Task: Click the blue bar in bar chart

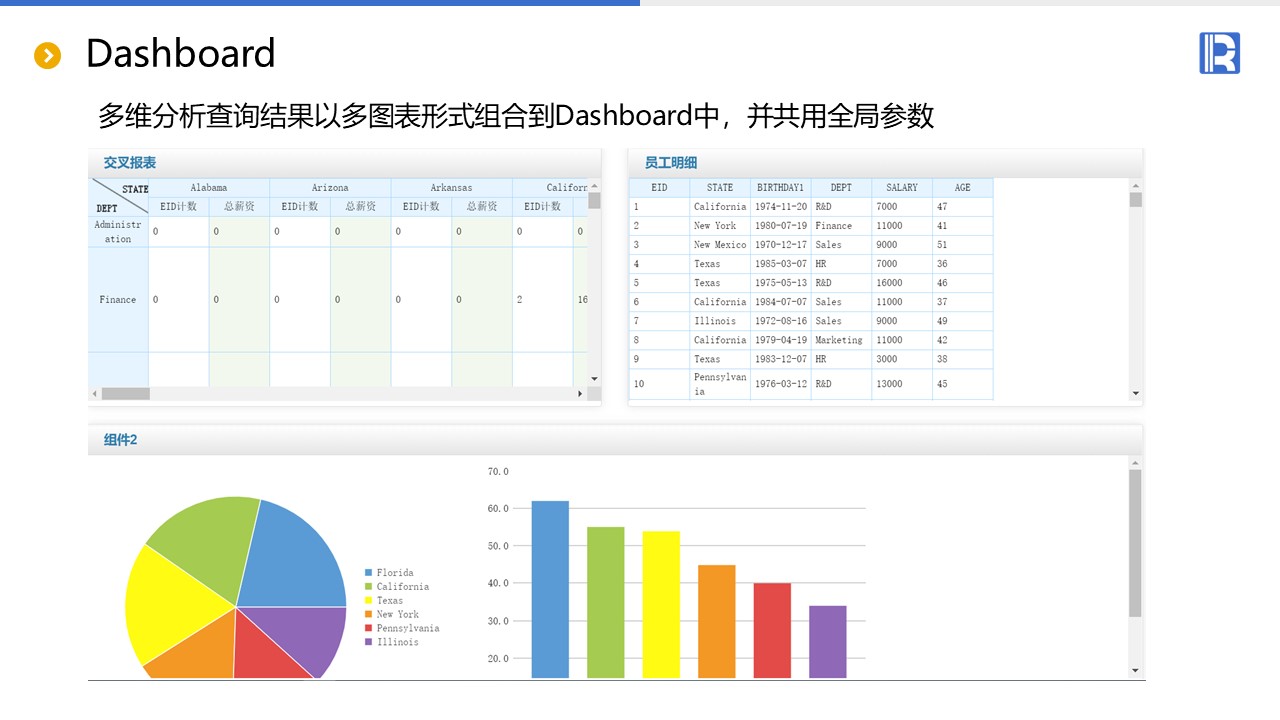Action: pos(550,590)
